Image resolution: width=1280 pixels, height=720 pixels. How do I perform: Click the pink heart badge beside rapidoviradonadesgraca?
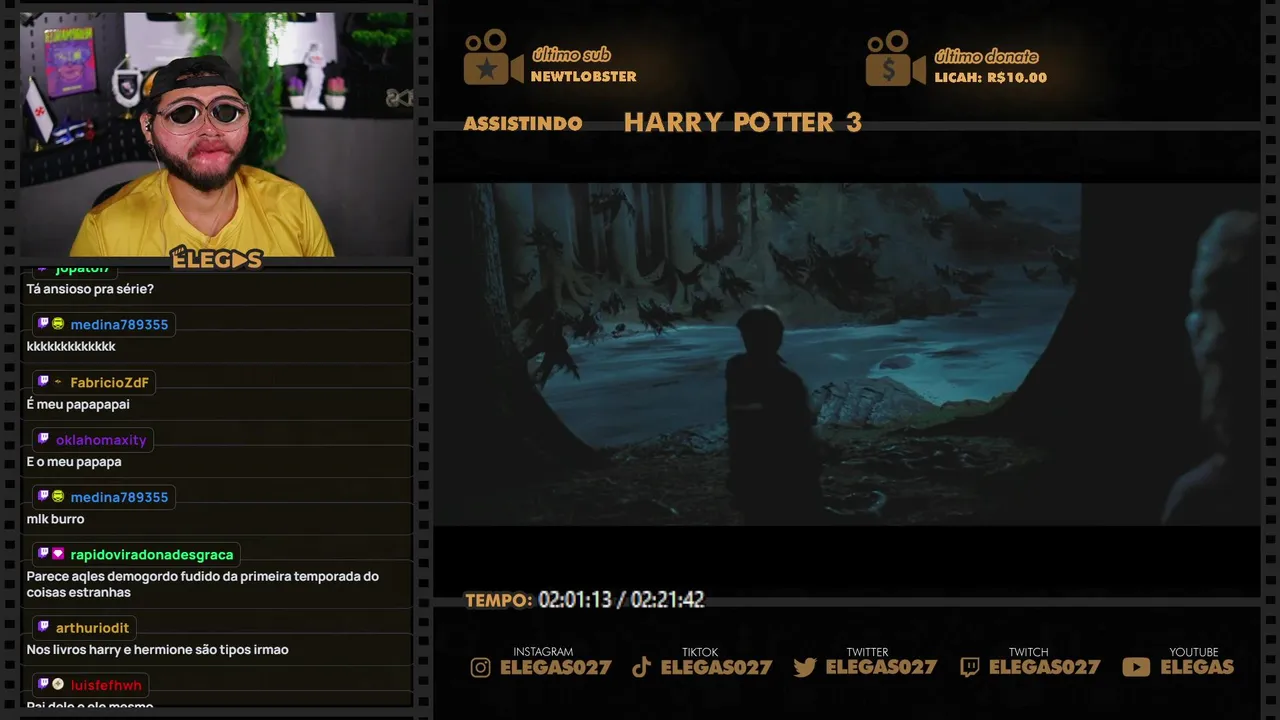pos(58,554)
